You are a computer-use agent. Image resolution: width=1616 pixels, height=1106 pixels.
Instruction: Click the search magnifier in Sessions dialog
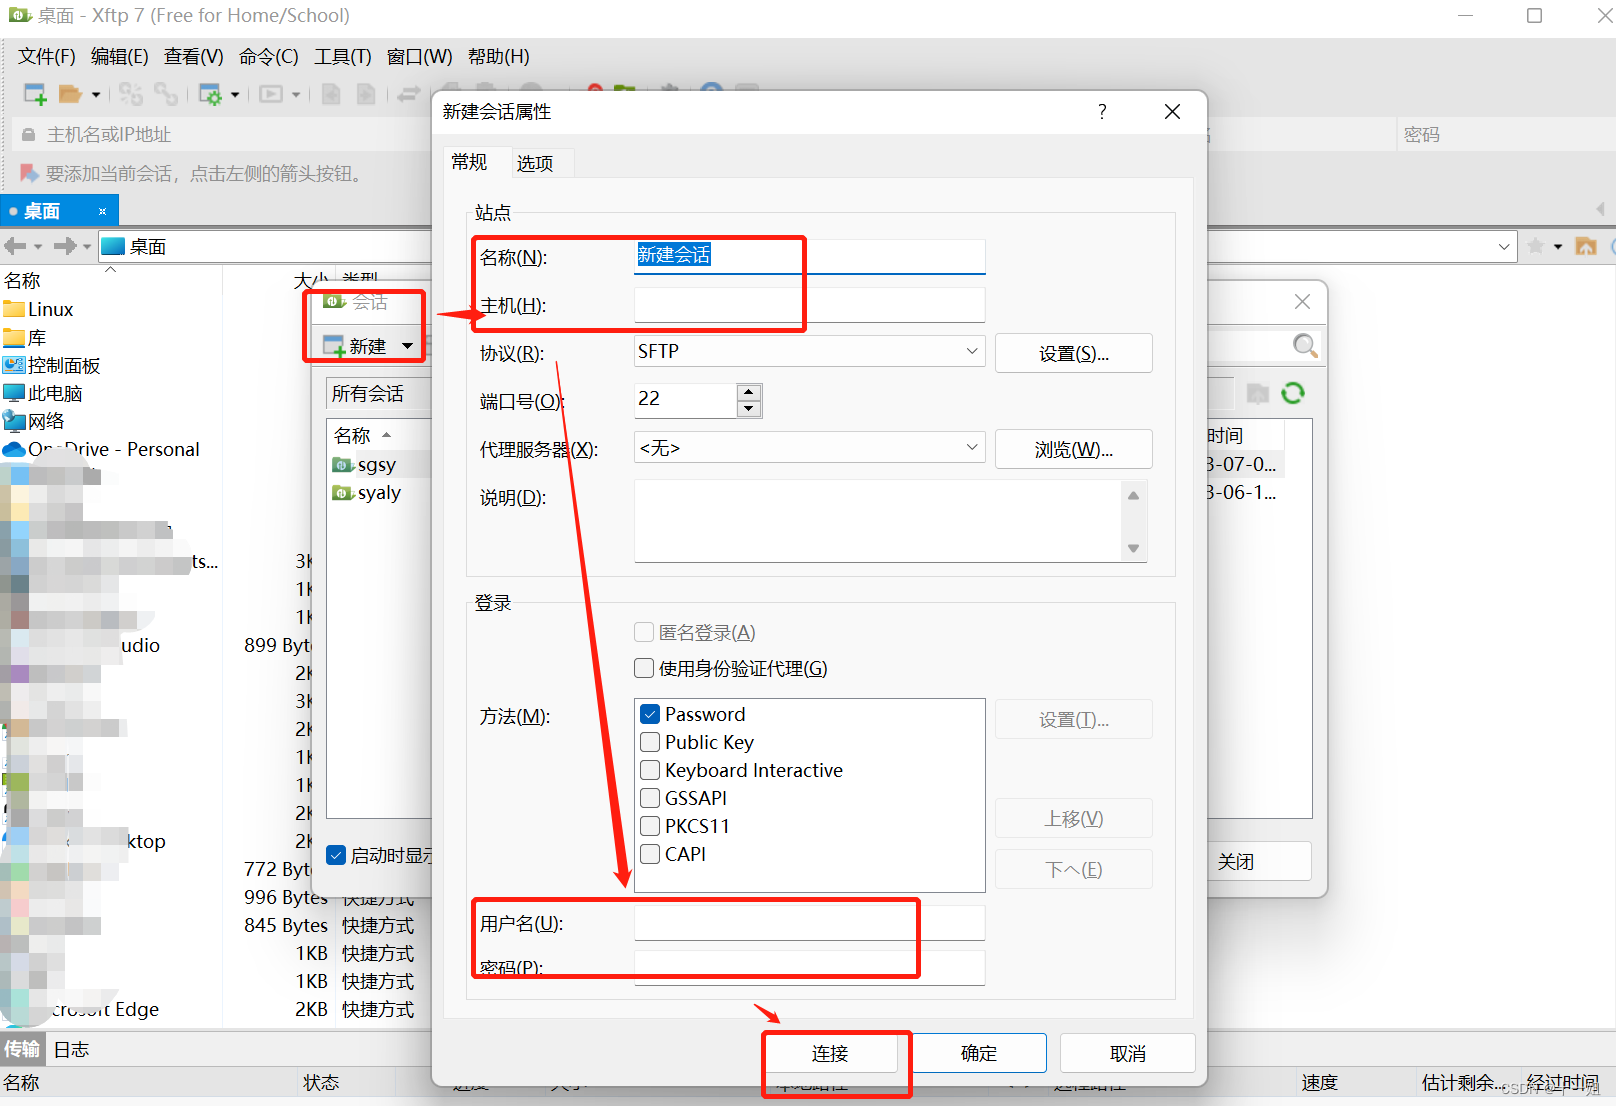(x=1304, y=345)
